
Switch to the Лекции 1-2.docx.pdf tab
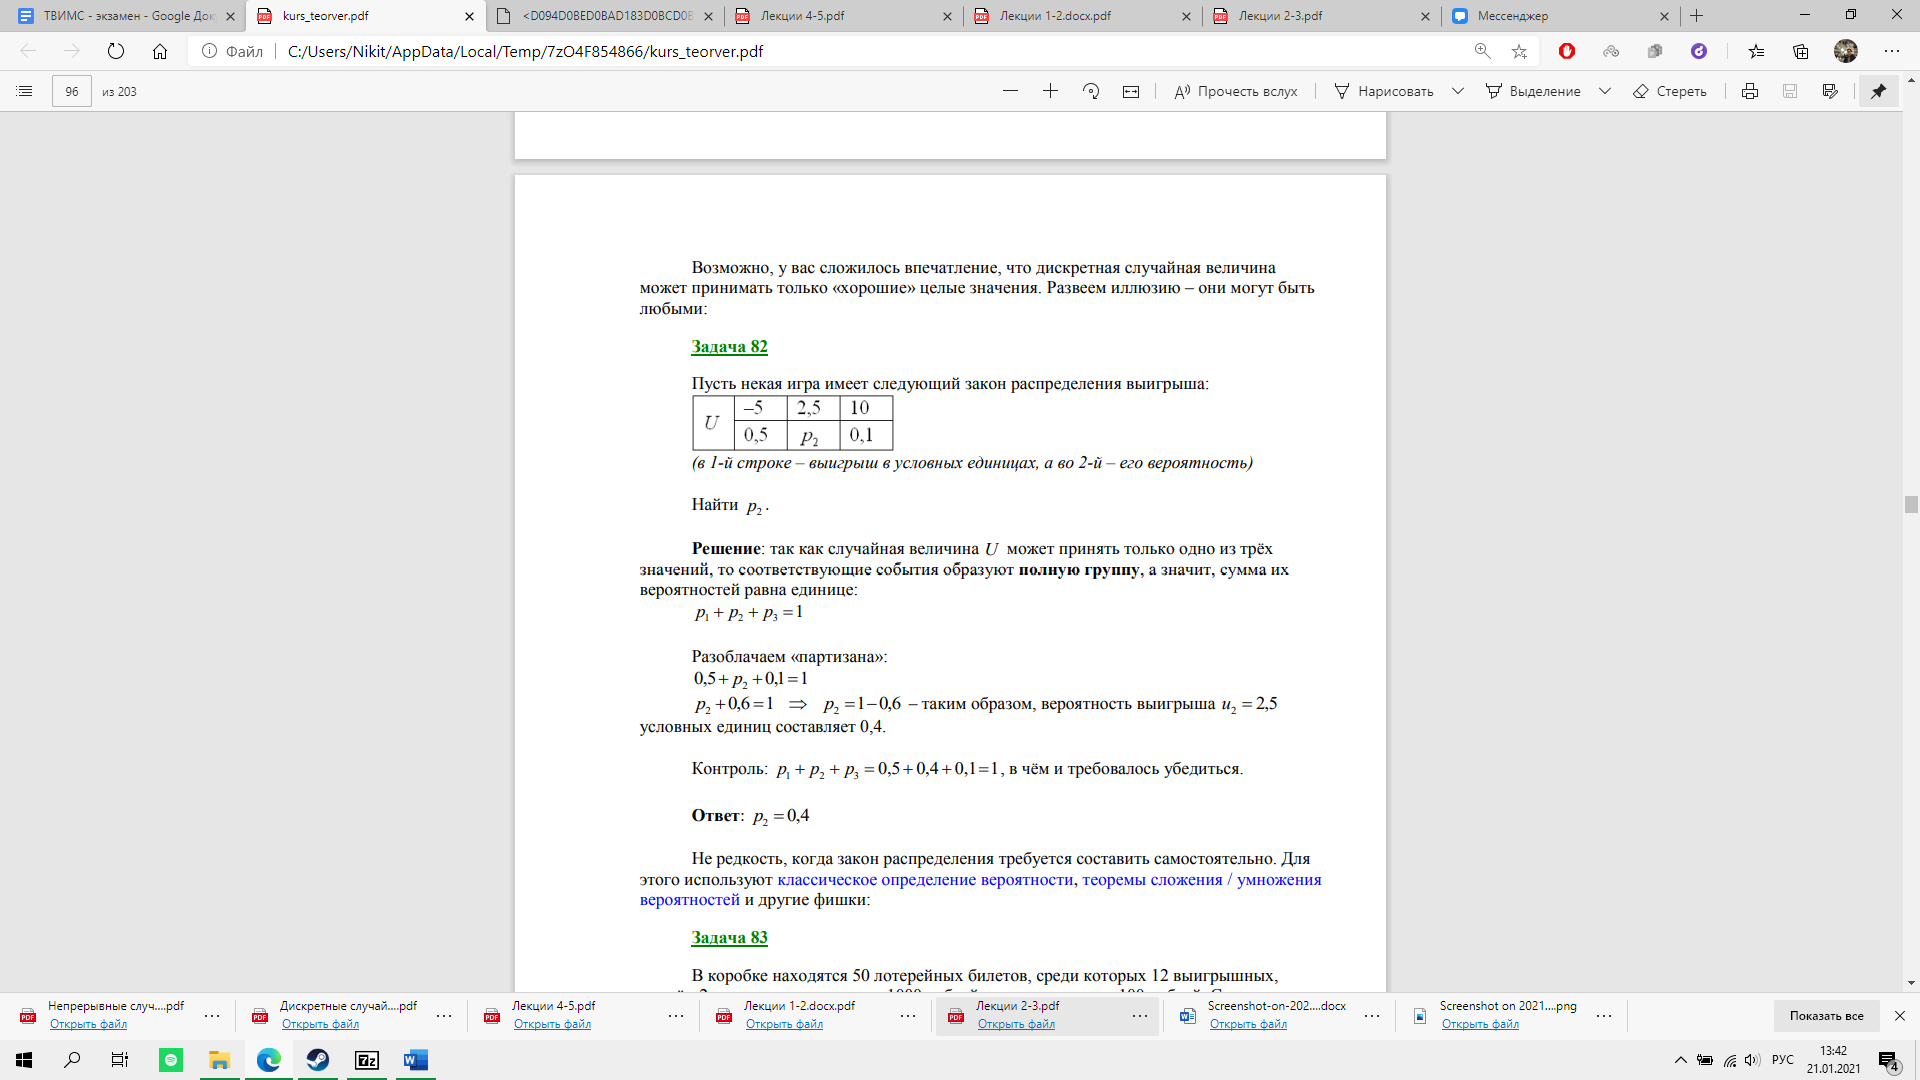1084,16
